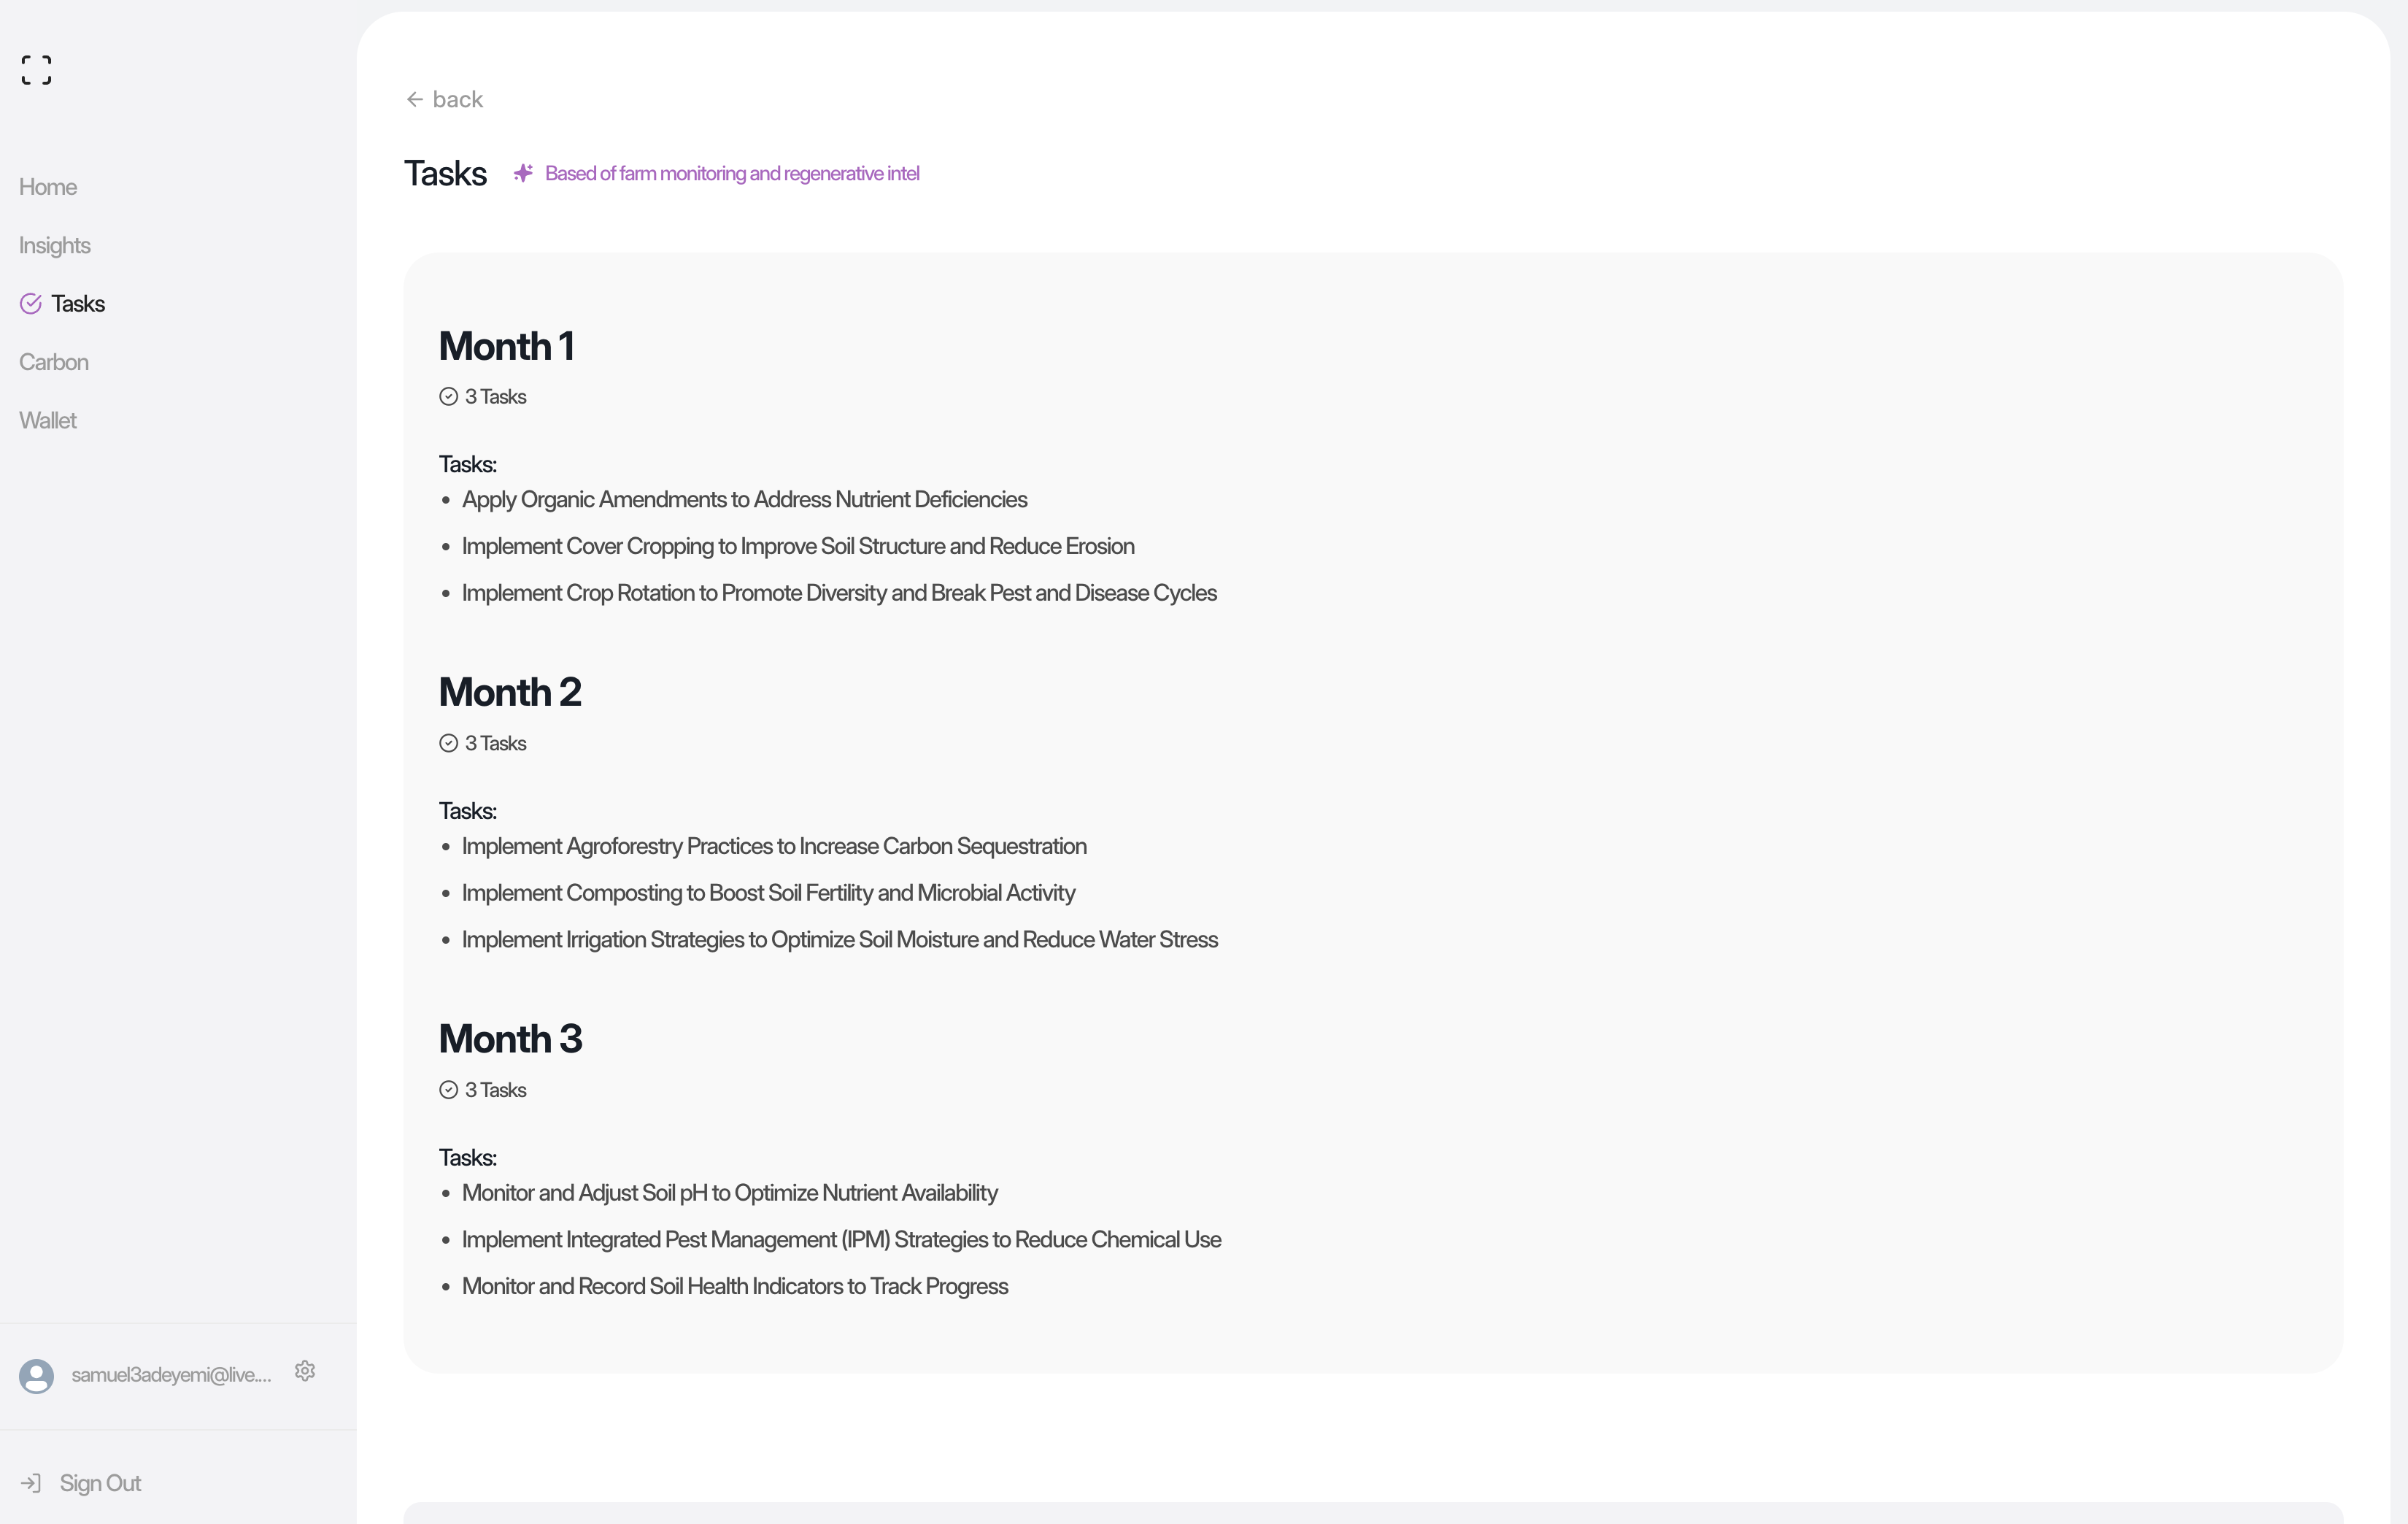Open the Wallet sidebar item
This screenshot has height=1524, width=2408.
tap(48, 421)
